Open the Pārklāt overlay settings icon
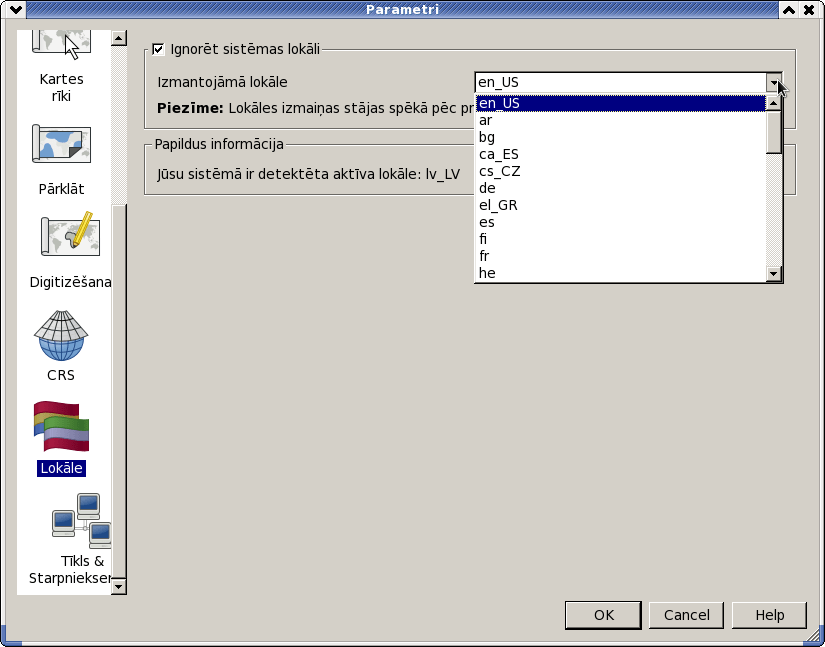Viewport: 825px width, 647px height. 61,143
